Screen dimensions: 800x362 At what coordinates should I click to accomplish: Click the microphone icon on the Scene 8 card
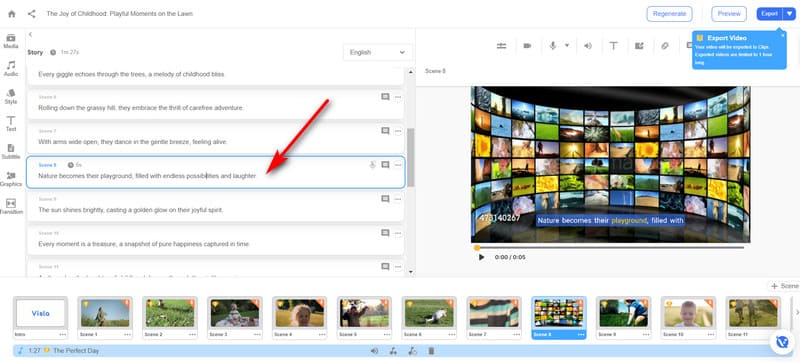coord(372,165)
